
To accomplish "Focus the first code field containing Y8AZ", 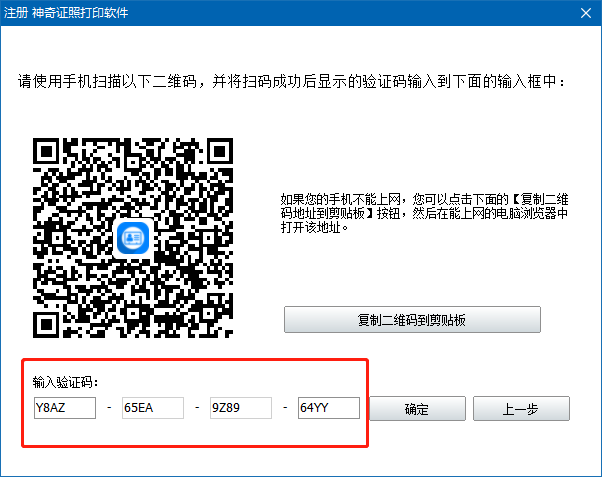I will pyautogui.click(x=64, y=408).
